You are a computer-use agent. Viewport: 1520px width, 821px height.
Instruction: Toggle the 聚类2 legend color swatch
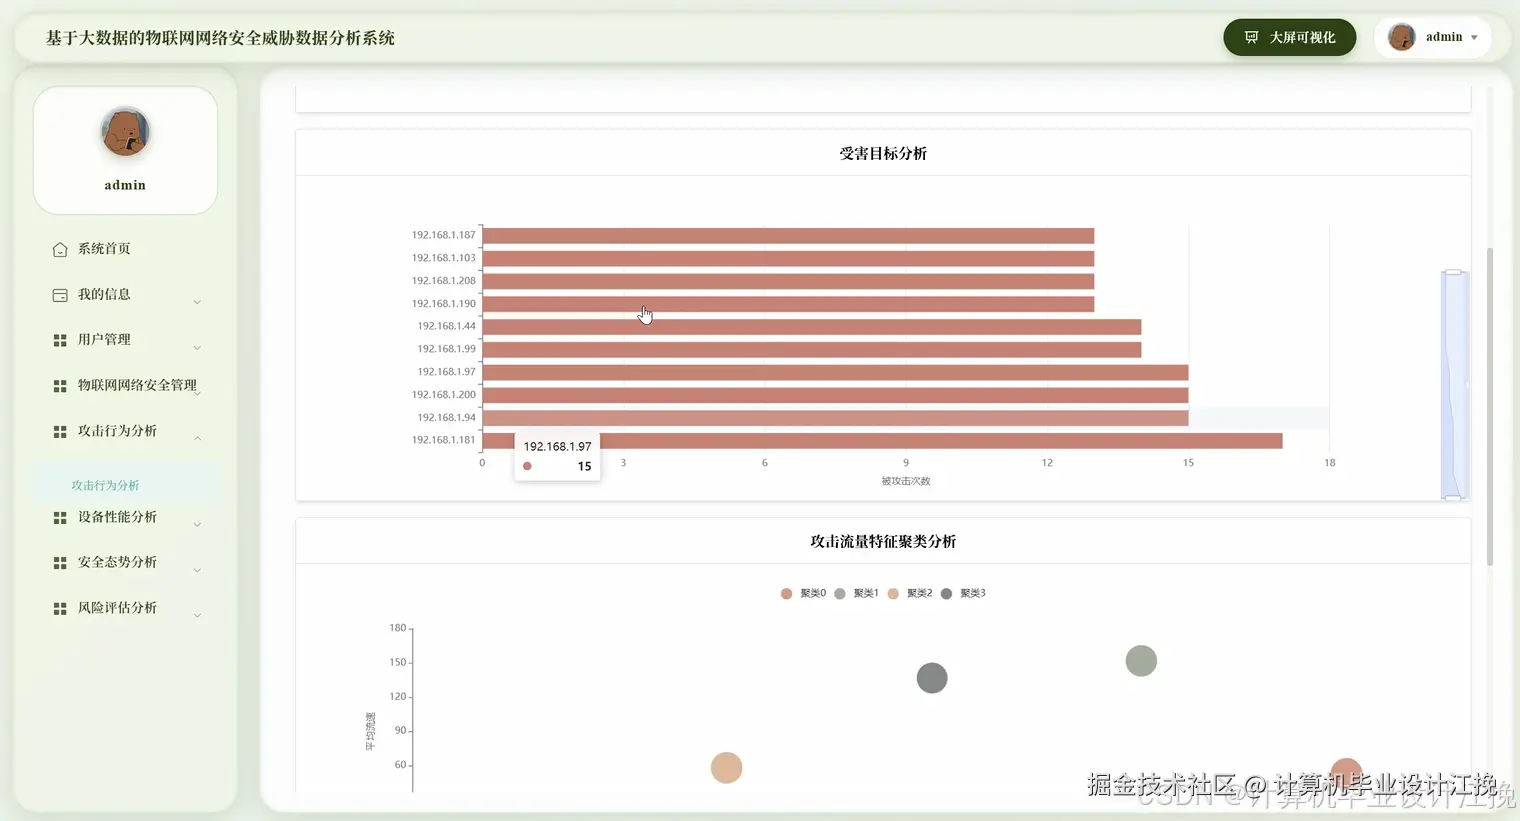(892, 592)
